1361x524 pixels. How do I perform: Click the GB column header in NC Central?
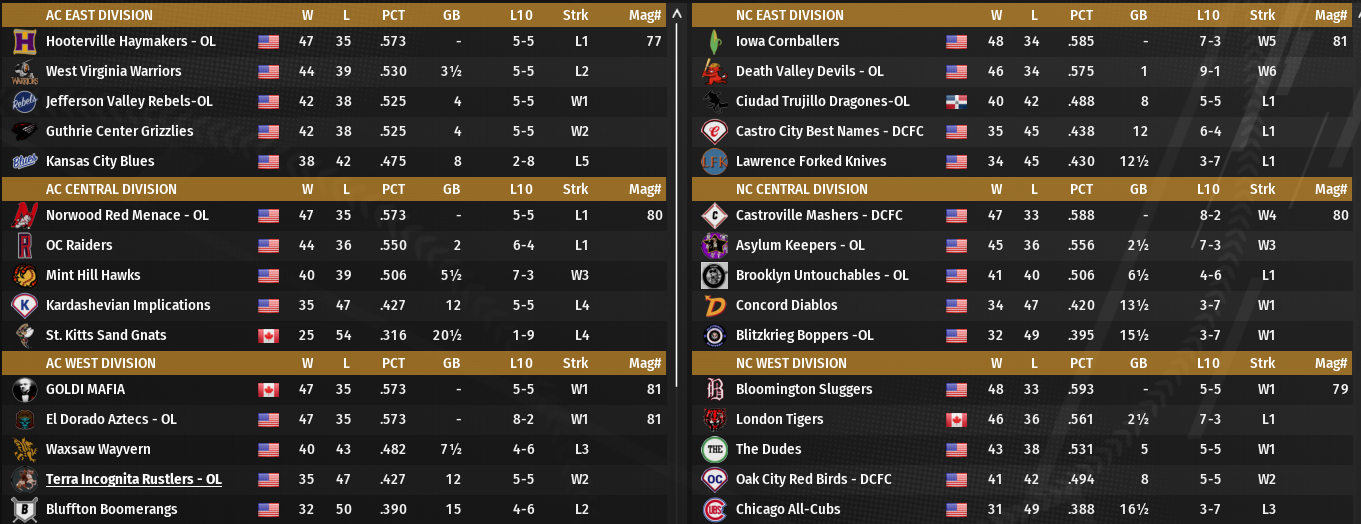[1138, 190]
